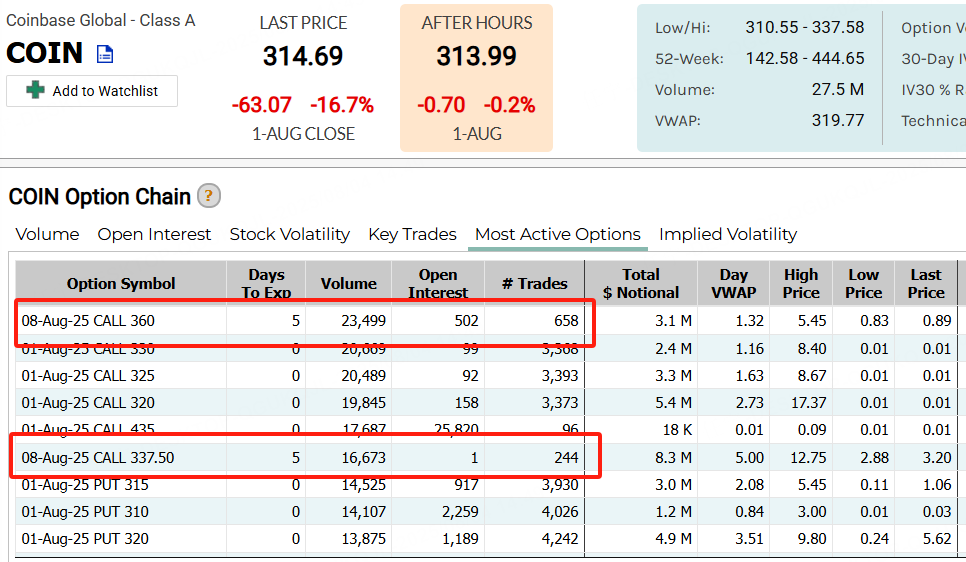This screenshot has height=562, width=966.
Task: Select the 01-Aug-25 PUT 320 option
Action: (85, 539)
